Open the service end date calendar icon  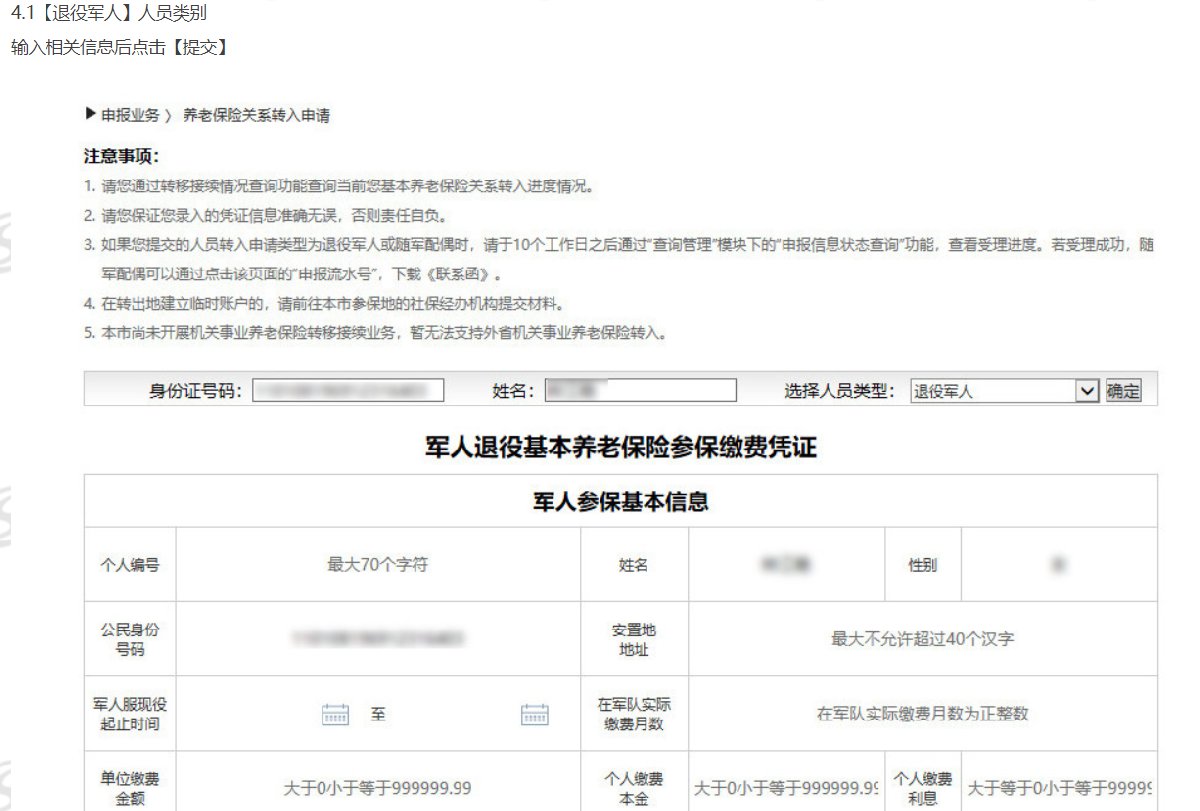click(x=535, y=714)
